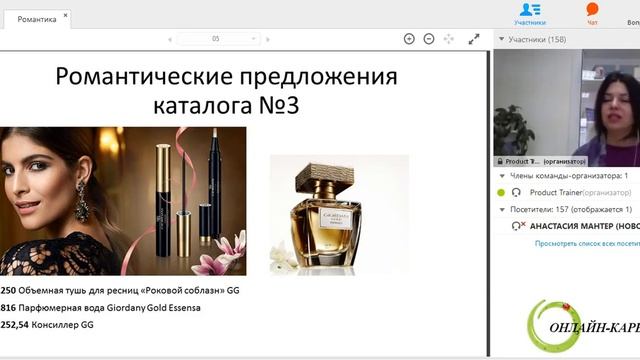The height and width of the screenshot is (360, 640).
Task: Click the line 250 Объемная тушь для ресниц
Action: [x=120, y=291]
